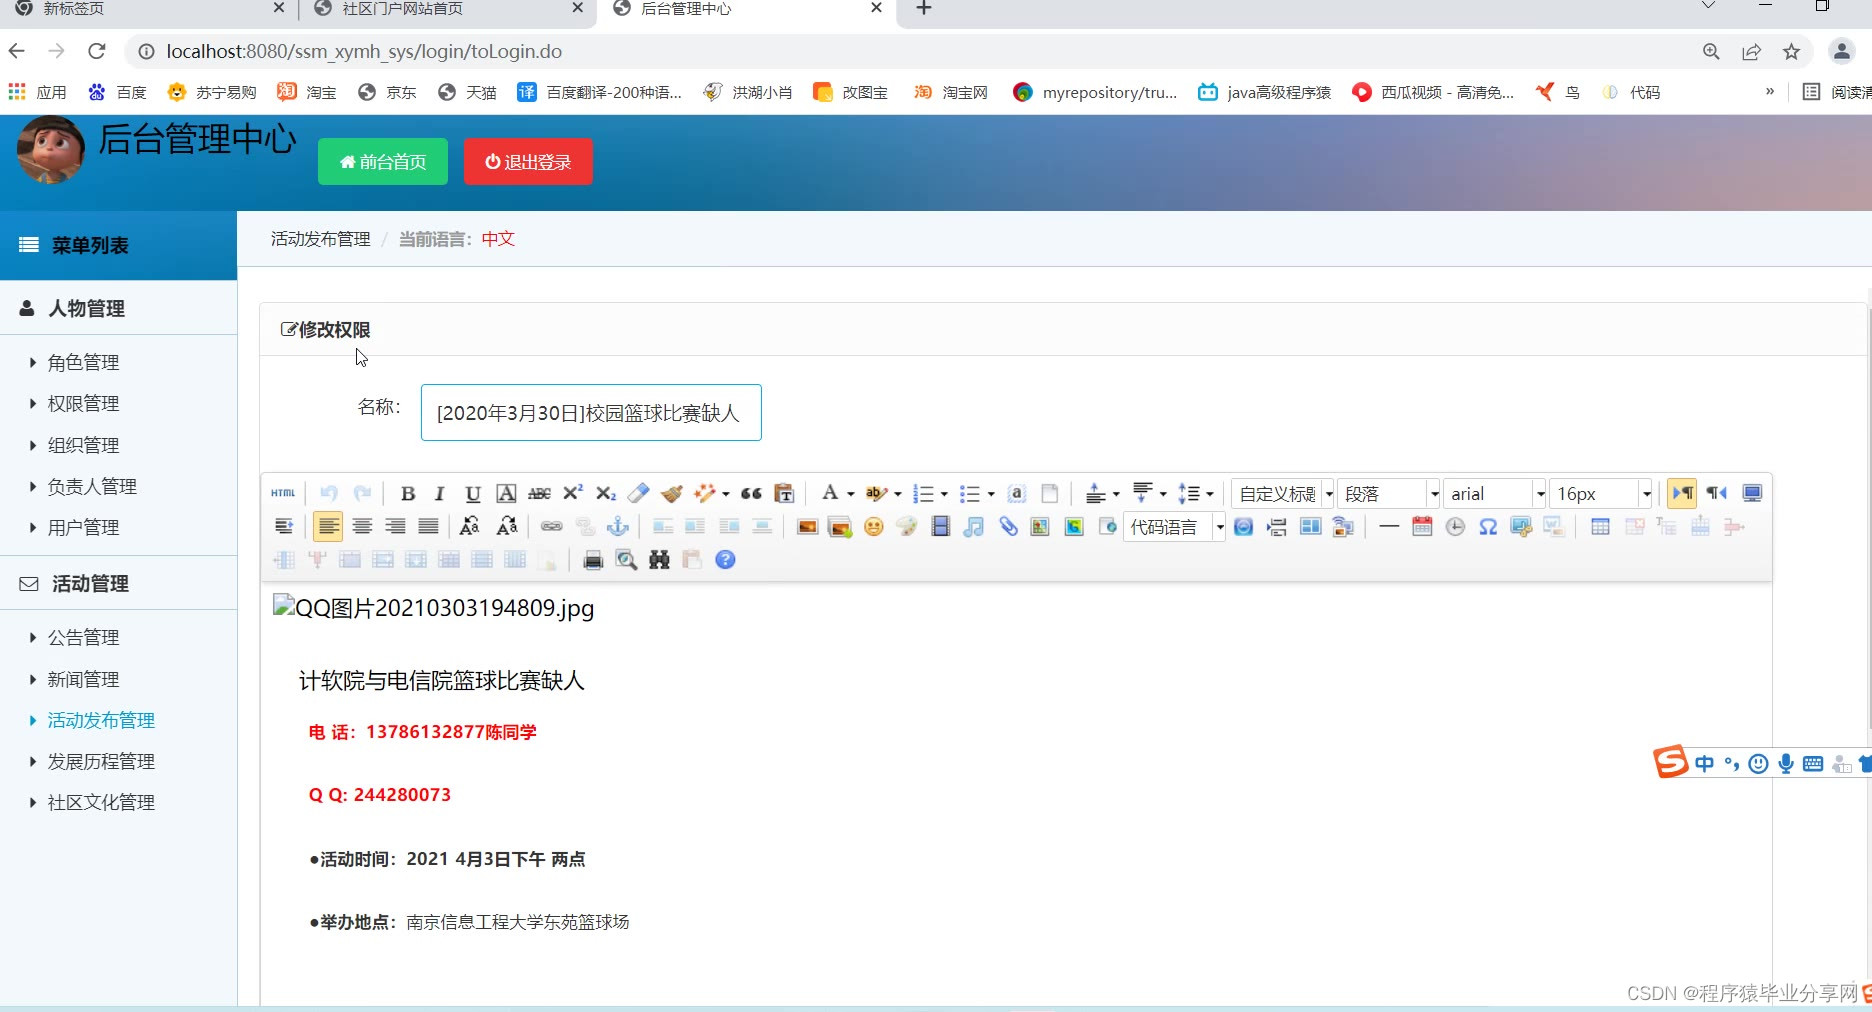The image size is (1872, 1012).
Task: Insert music with the note icon
Action: [x=973, y=526]
